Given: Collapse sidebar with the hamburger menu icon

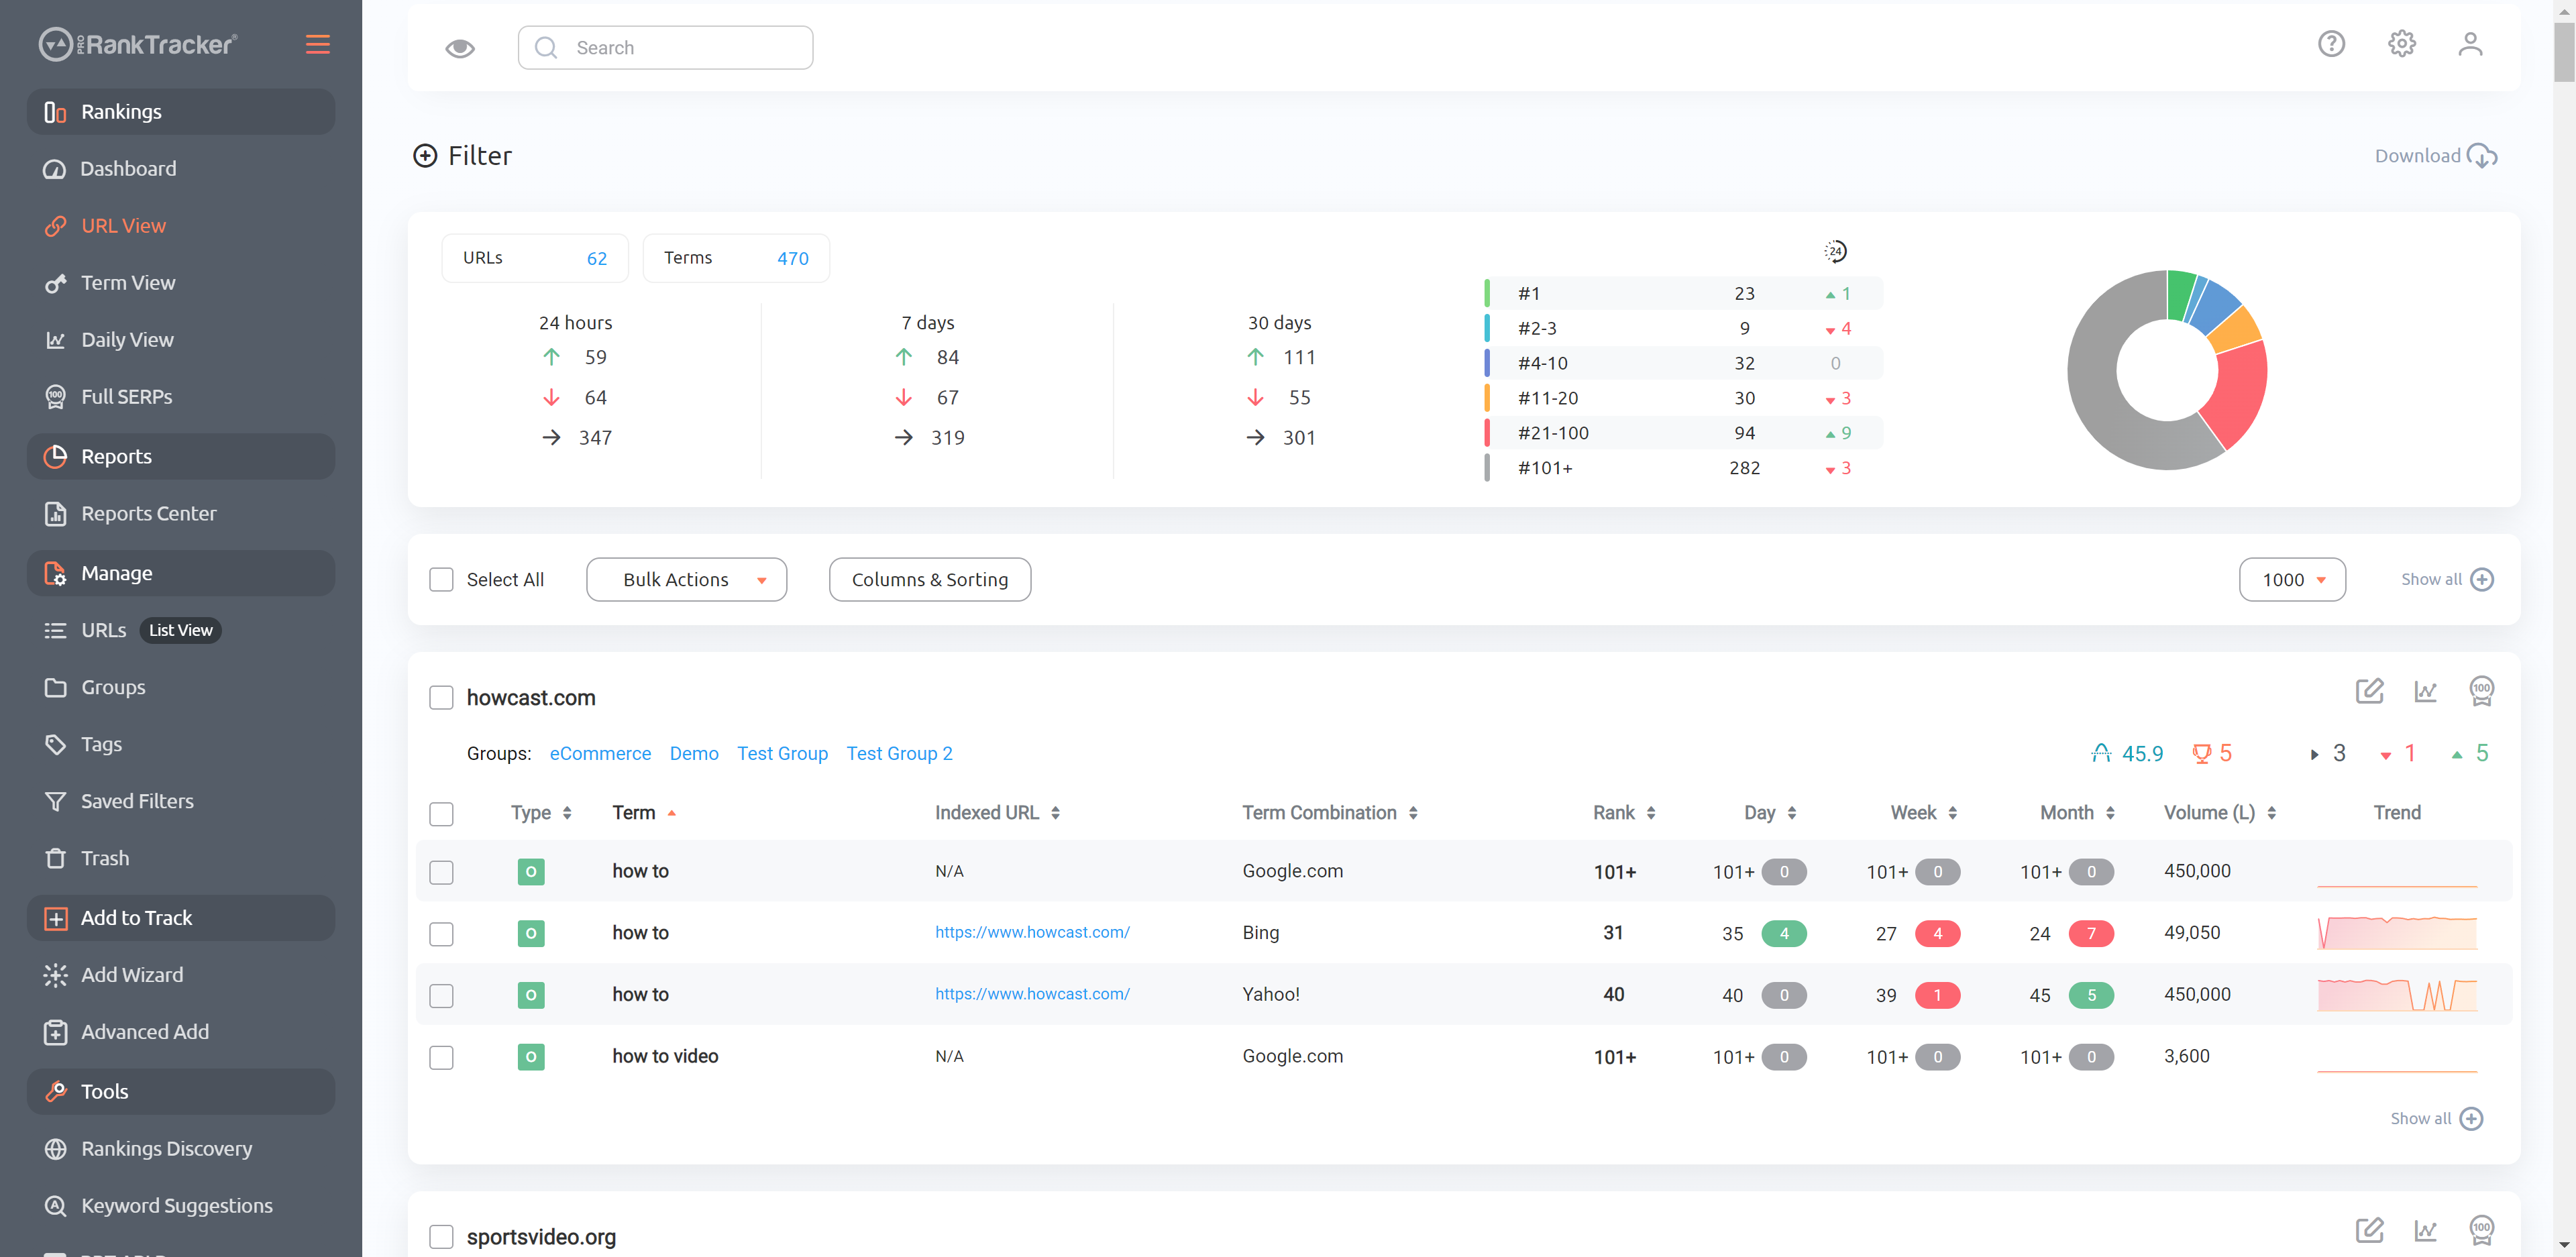Looking at the screenshot, I should (x=317, y=44).
